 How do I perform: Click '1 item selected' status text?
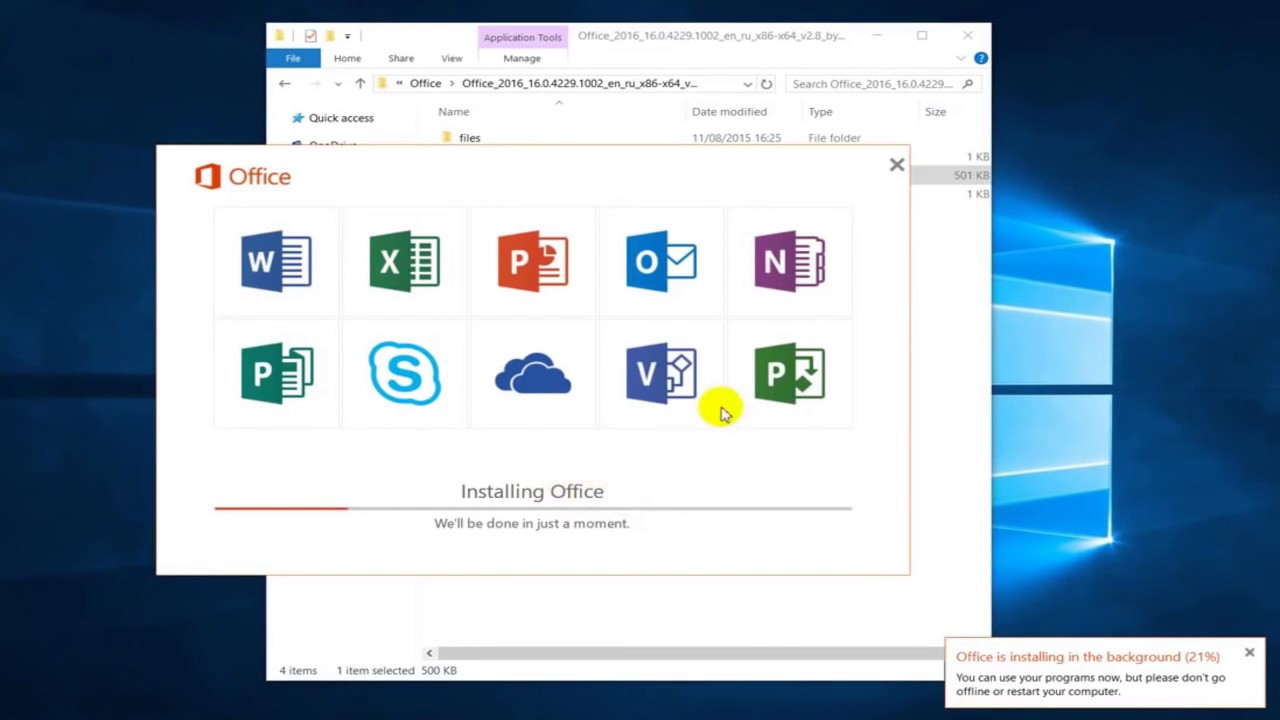point(375,670)
